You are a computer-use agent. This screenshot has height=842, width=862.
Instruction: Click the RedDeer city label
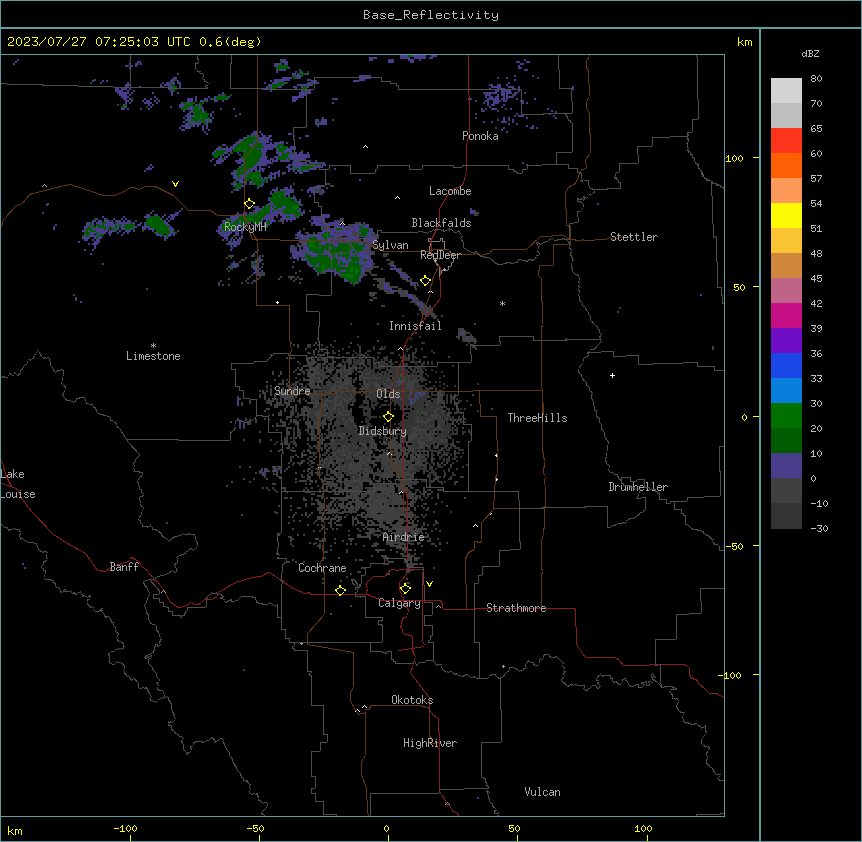click(x=440, y=255)
